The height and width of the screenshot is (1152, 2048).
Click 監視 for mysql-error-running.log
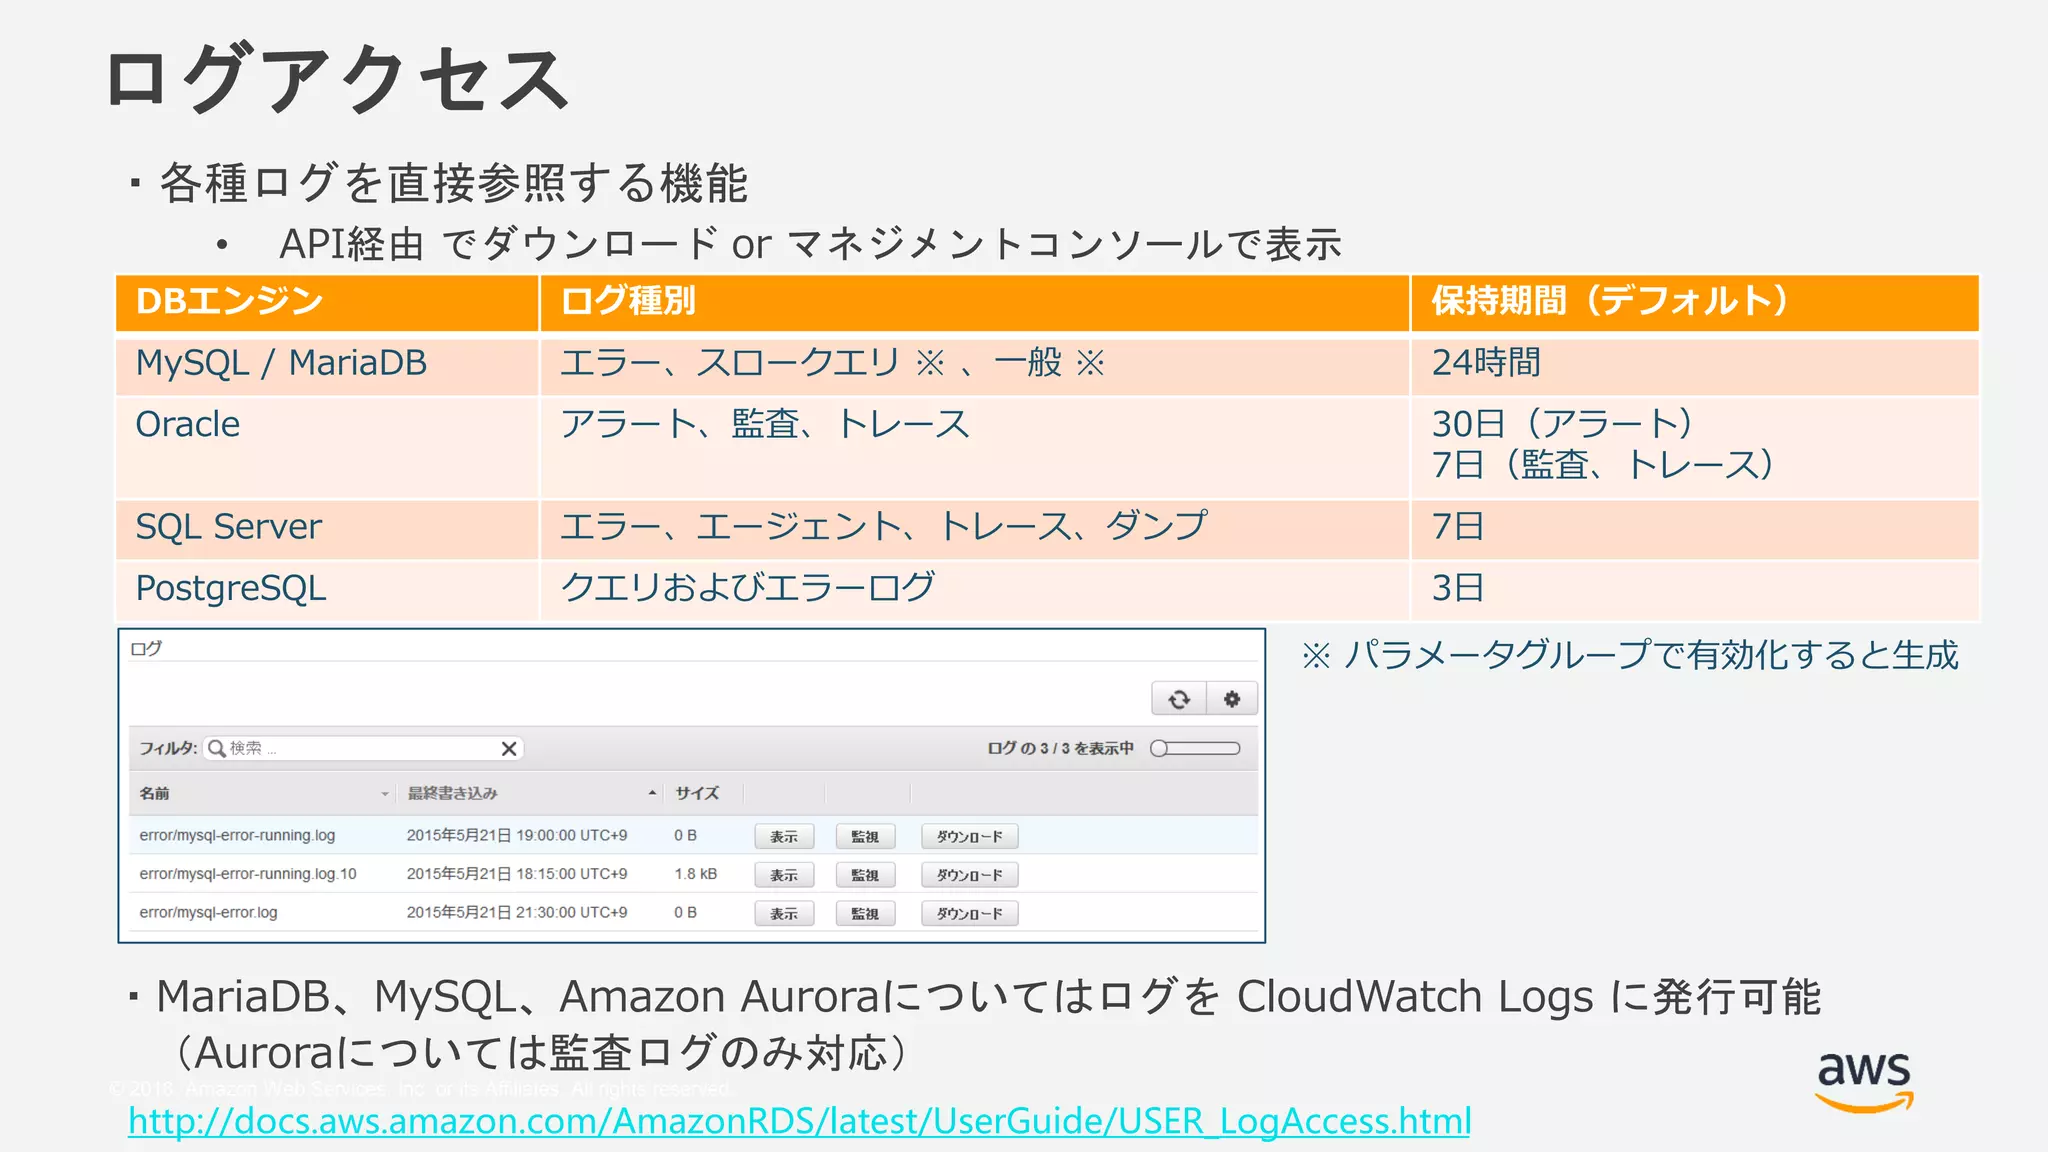coord(865,836)
